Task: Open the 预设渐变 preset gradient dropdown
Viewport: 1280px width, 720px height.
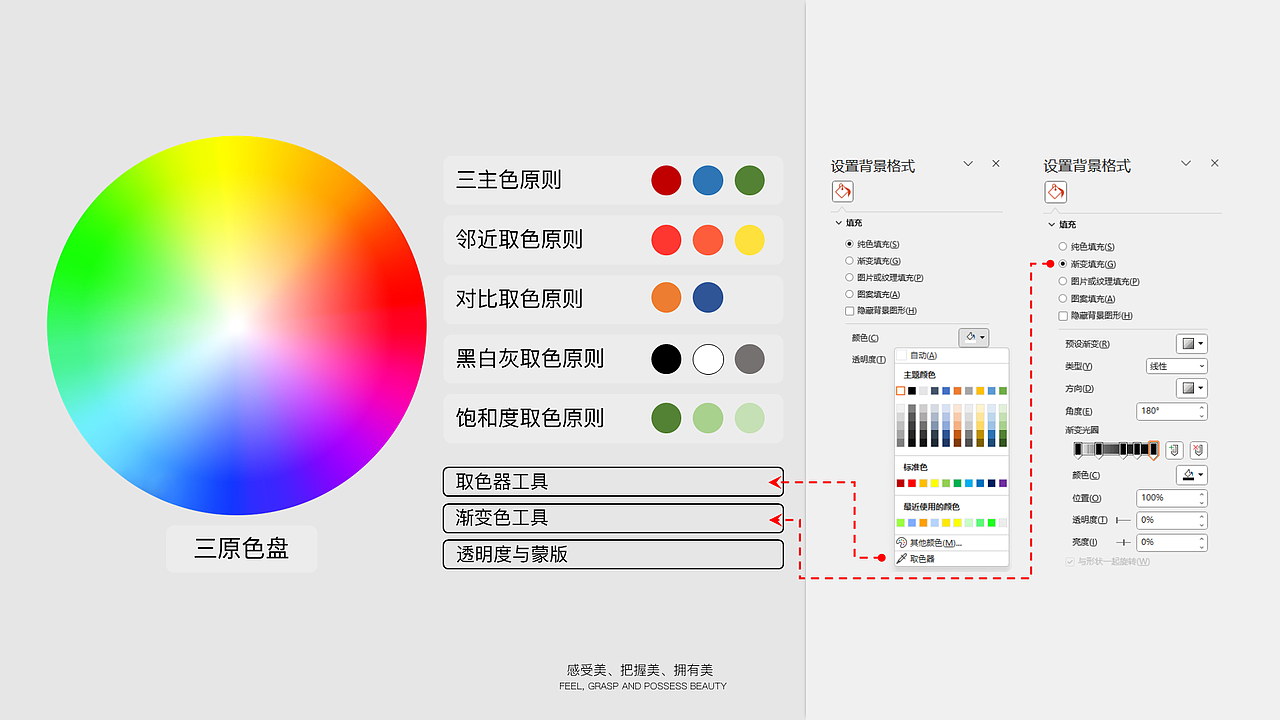Action: [x=1190, y=343]
